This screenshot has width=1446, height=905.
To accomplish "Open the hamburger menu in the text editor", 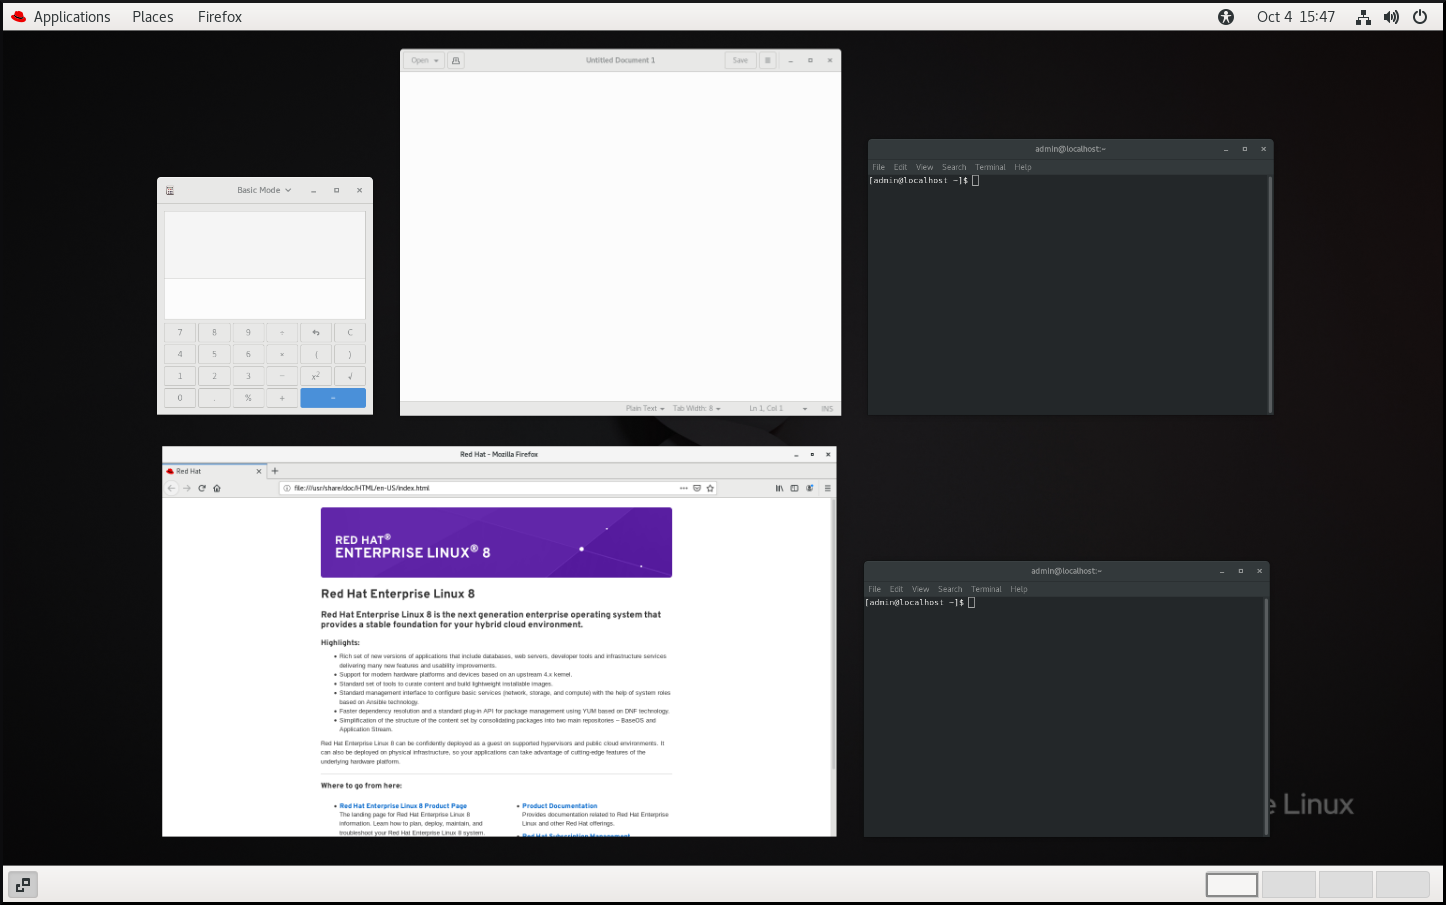I will pos(768,61).
